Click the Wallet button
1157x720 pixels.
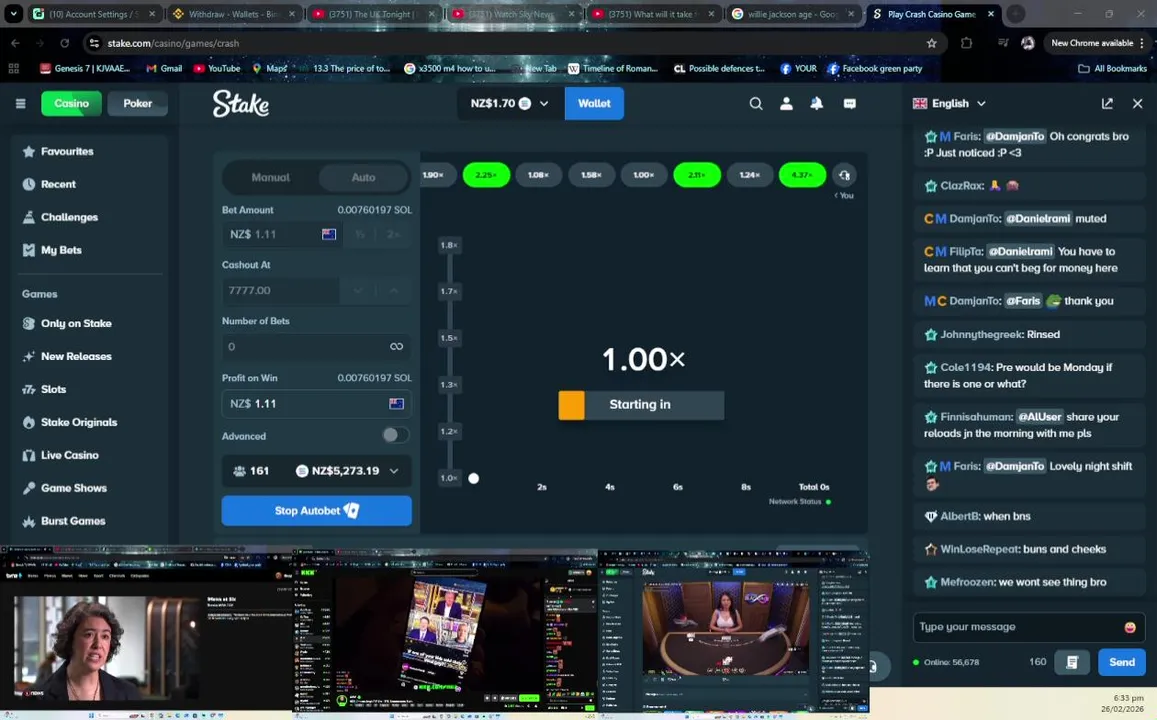point(594,103)
